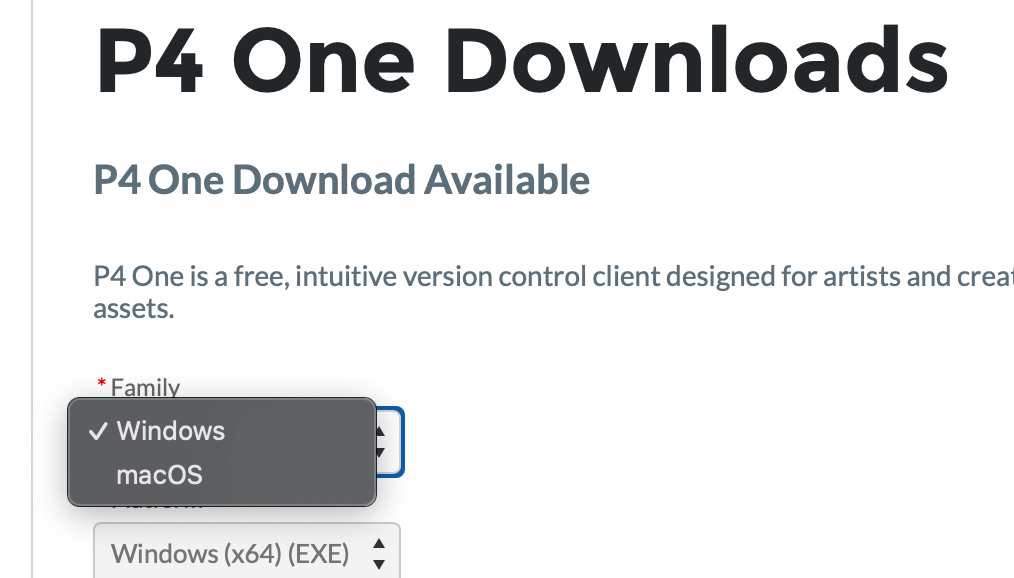Click the checkmark icon beside Windows
The width and height of the screenshot is (1014, 578).
[x=98, y=431]
